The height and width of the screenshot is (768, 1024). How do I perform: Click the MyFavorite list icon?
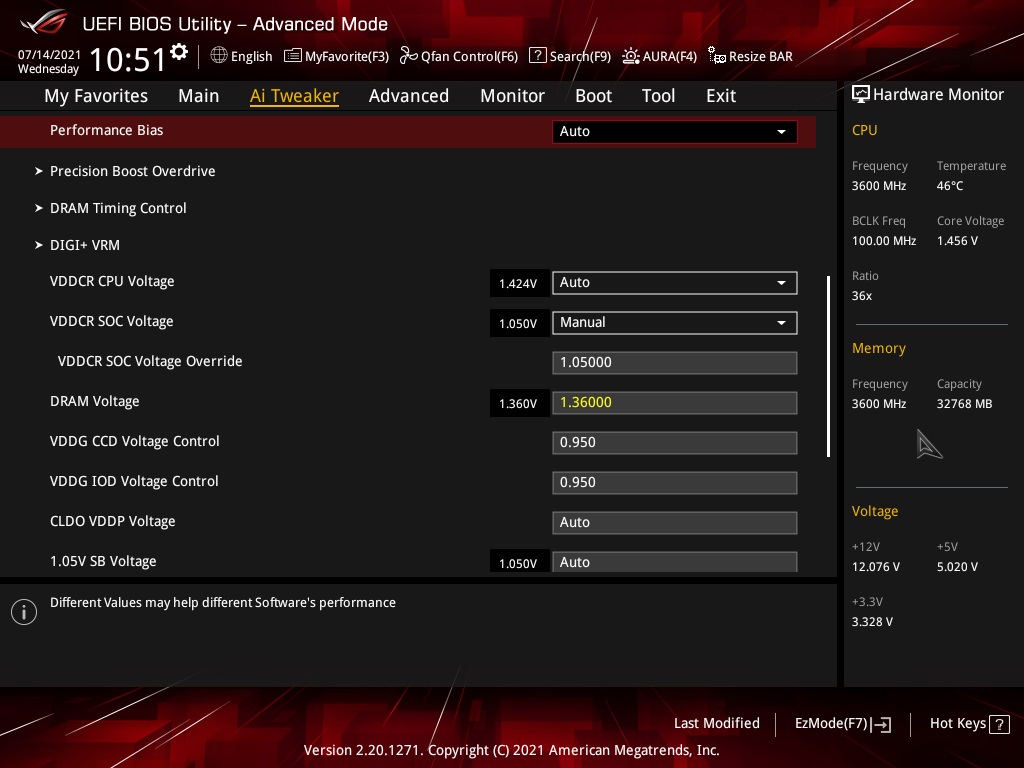coord(293,56)
